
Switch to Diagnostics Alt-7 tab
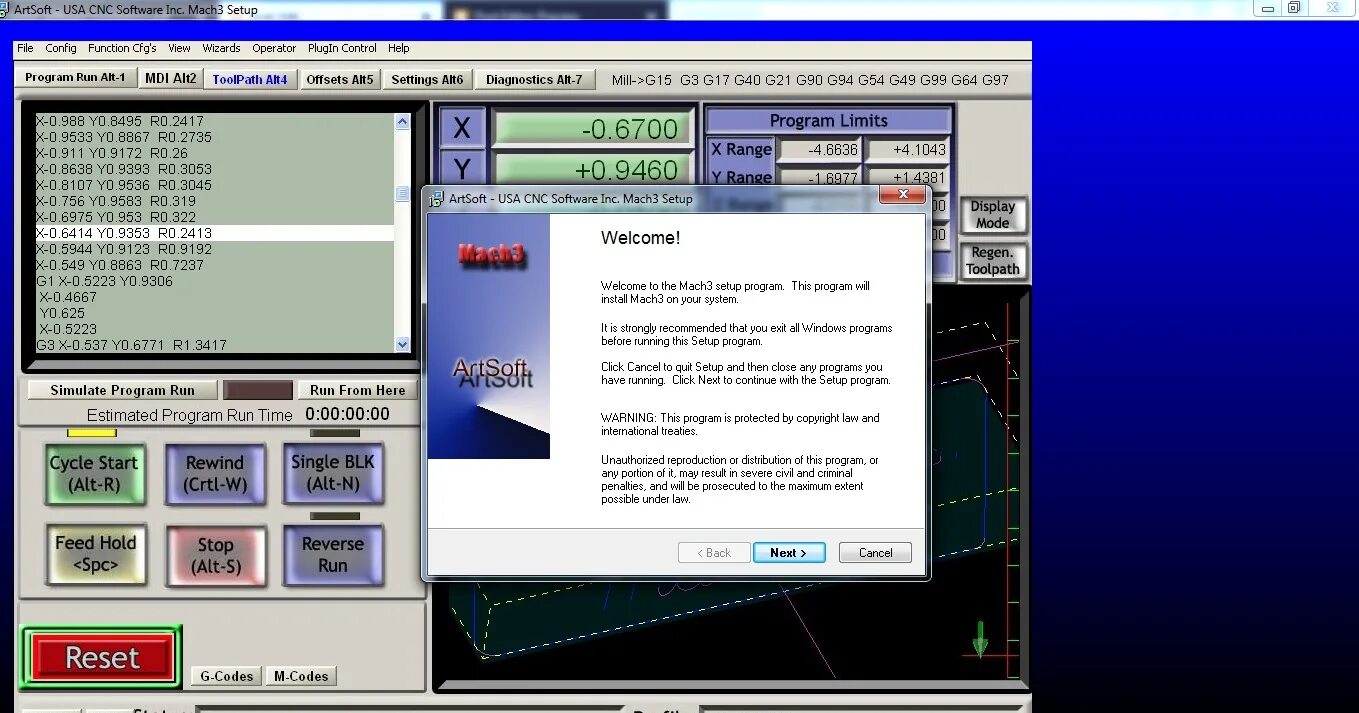[x=534, y=79]
